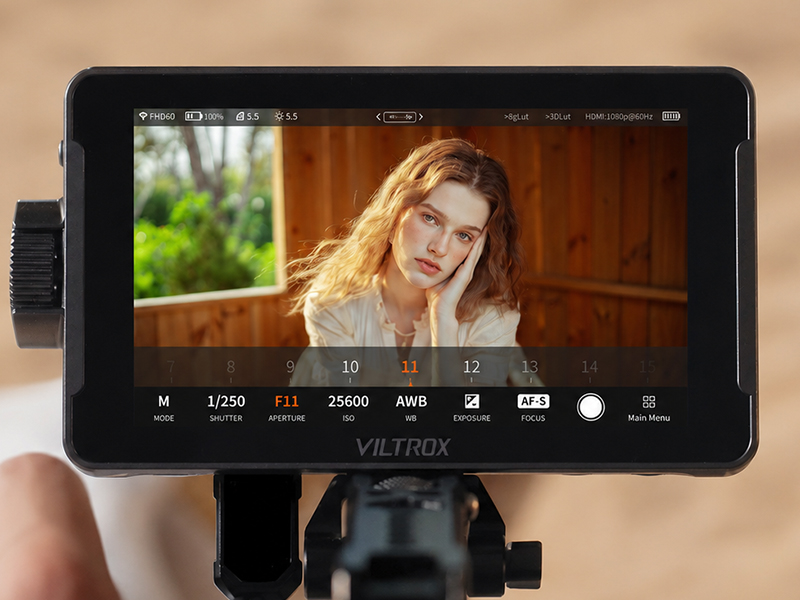Select value 8 on aperture scale
800x600 pixels.
click(x=231, y=367)
